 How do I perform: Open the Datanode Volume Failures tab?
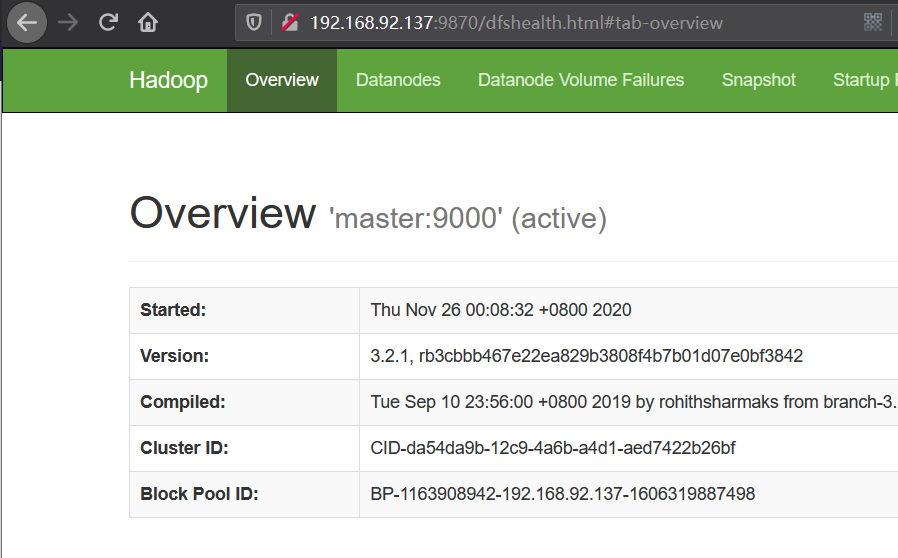[581, 80]
